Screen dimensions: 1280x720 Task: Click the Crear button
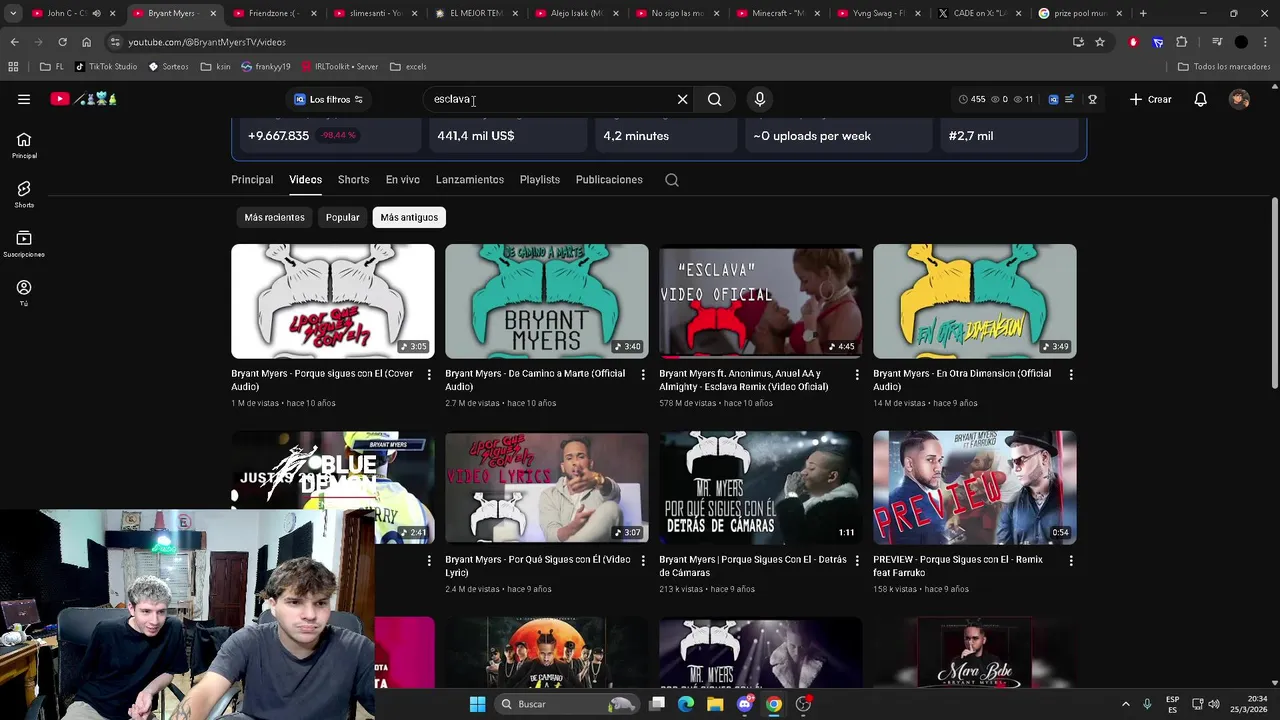pyautogui.click(x=1151, y=99)
